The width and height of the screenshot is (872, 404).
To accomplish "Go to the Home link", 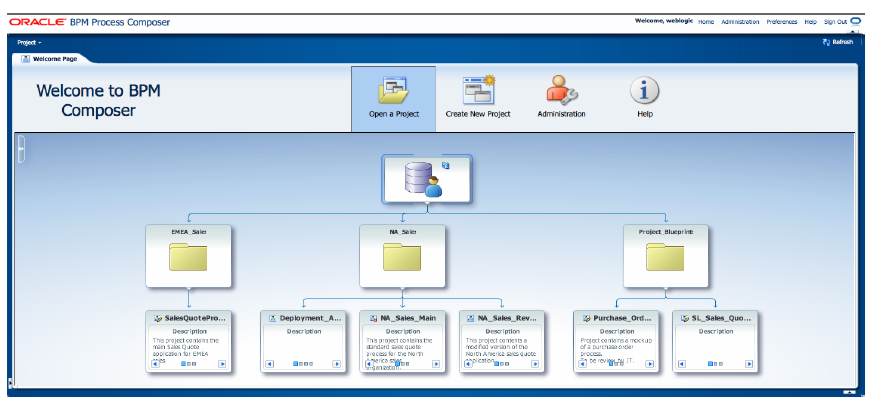I will (x=706, y=22).
